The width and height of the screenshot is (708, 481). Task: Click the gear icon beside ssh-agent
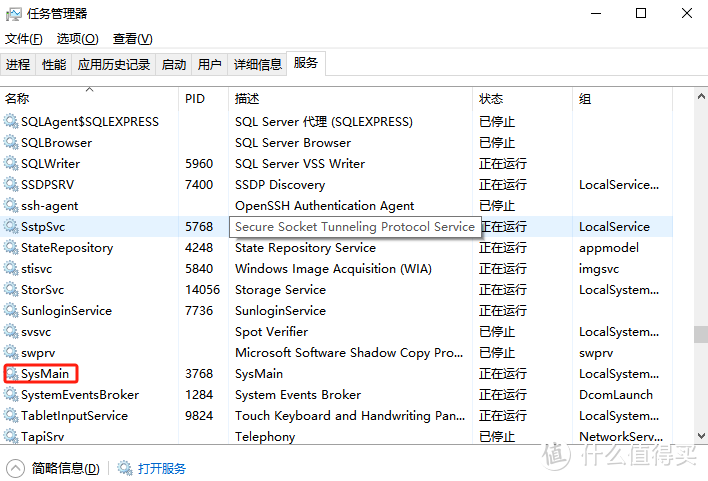pyautogui.click(x=11, y=205)
